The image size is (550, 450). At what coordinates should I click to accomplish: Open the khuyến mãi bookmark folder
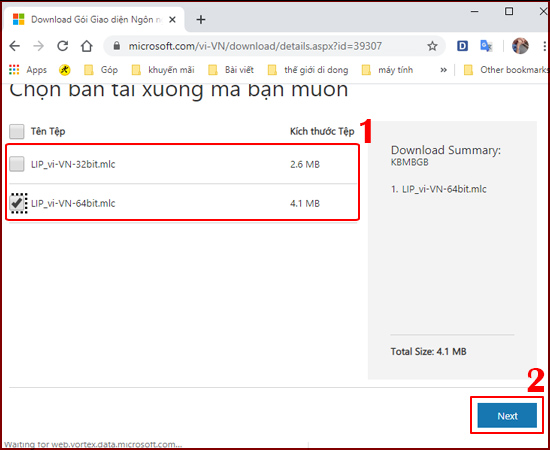click(163, 70)
